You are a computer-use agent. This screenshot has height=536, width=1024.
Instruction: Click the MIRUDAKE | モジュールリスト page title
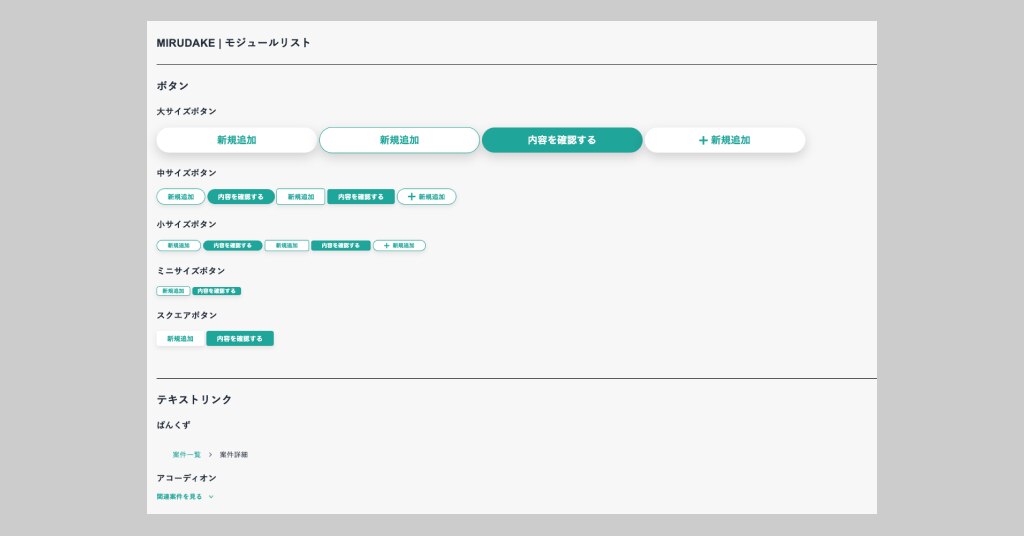[x=233, y=43]
